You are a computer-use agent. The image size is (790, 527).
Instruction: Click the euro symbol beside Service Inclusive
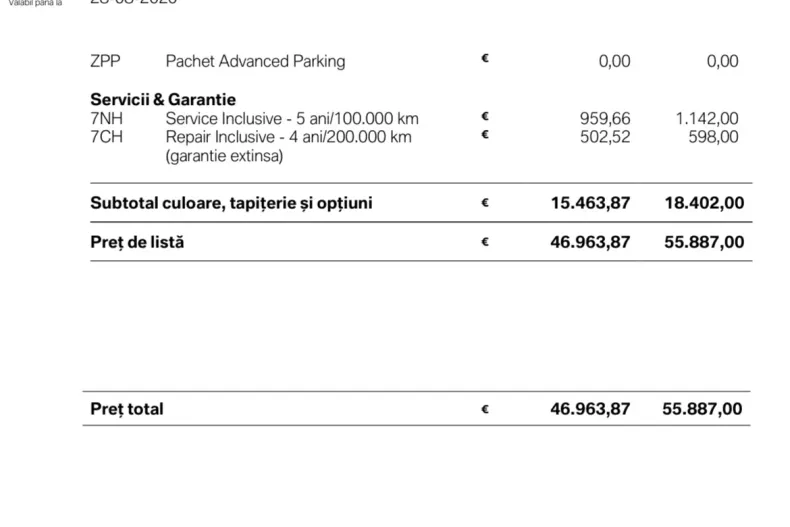click(x=485, y=117)
